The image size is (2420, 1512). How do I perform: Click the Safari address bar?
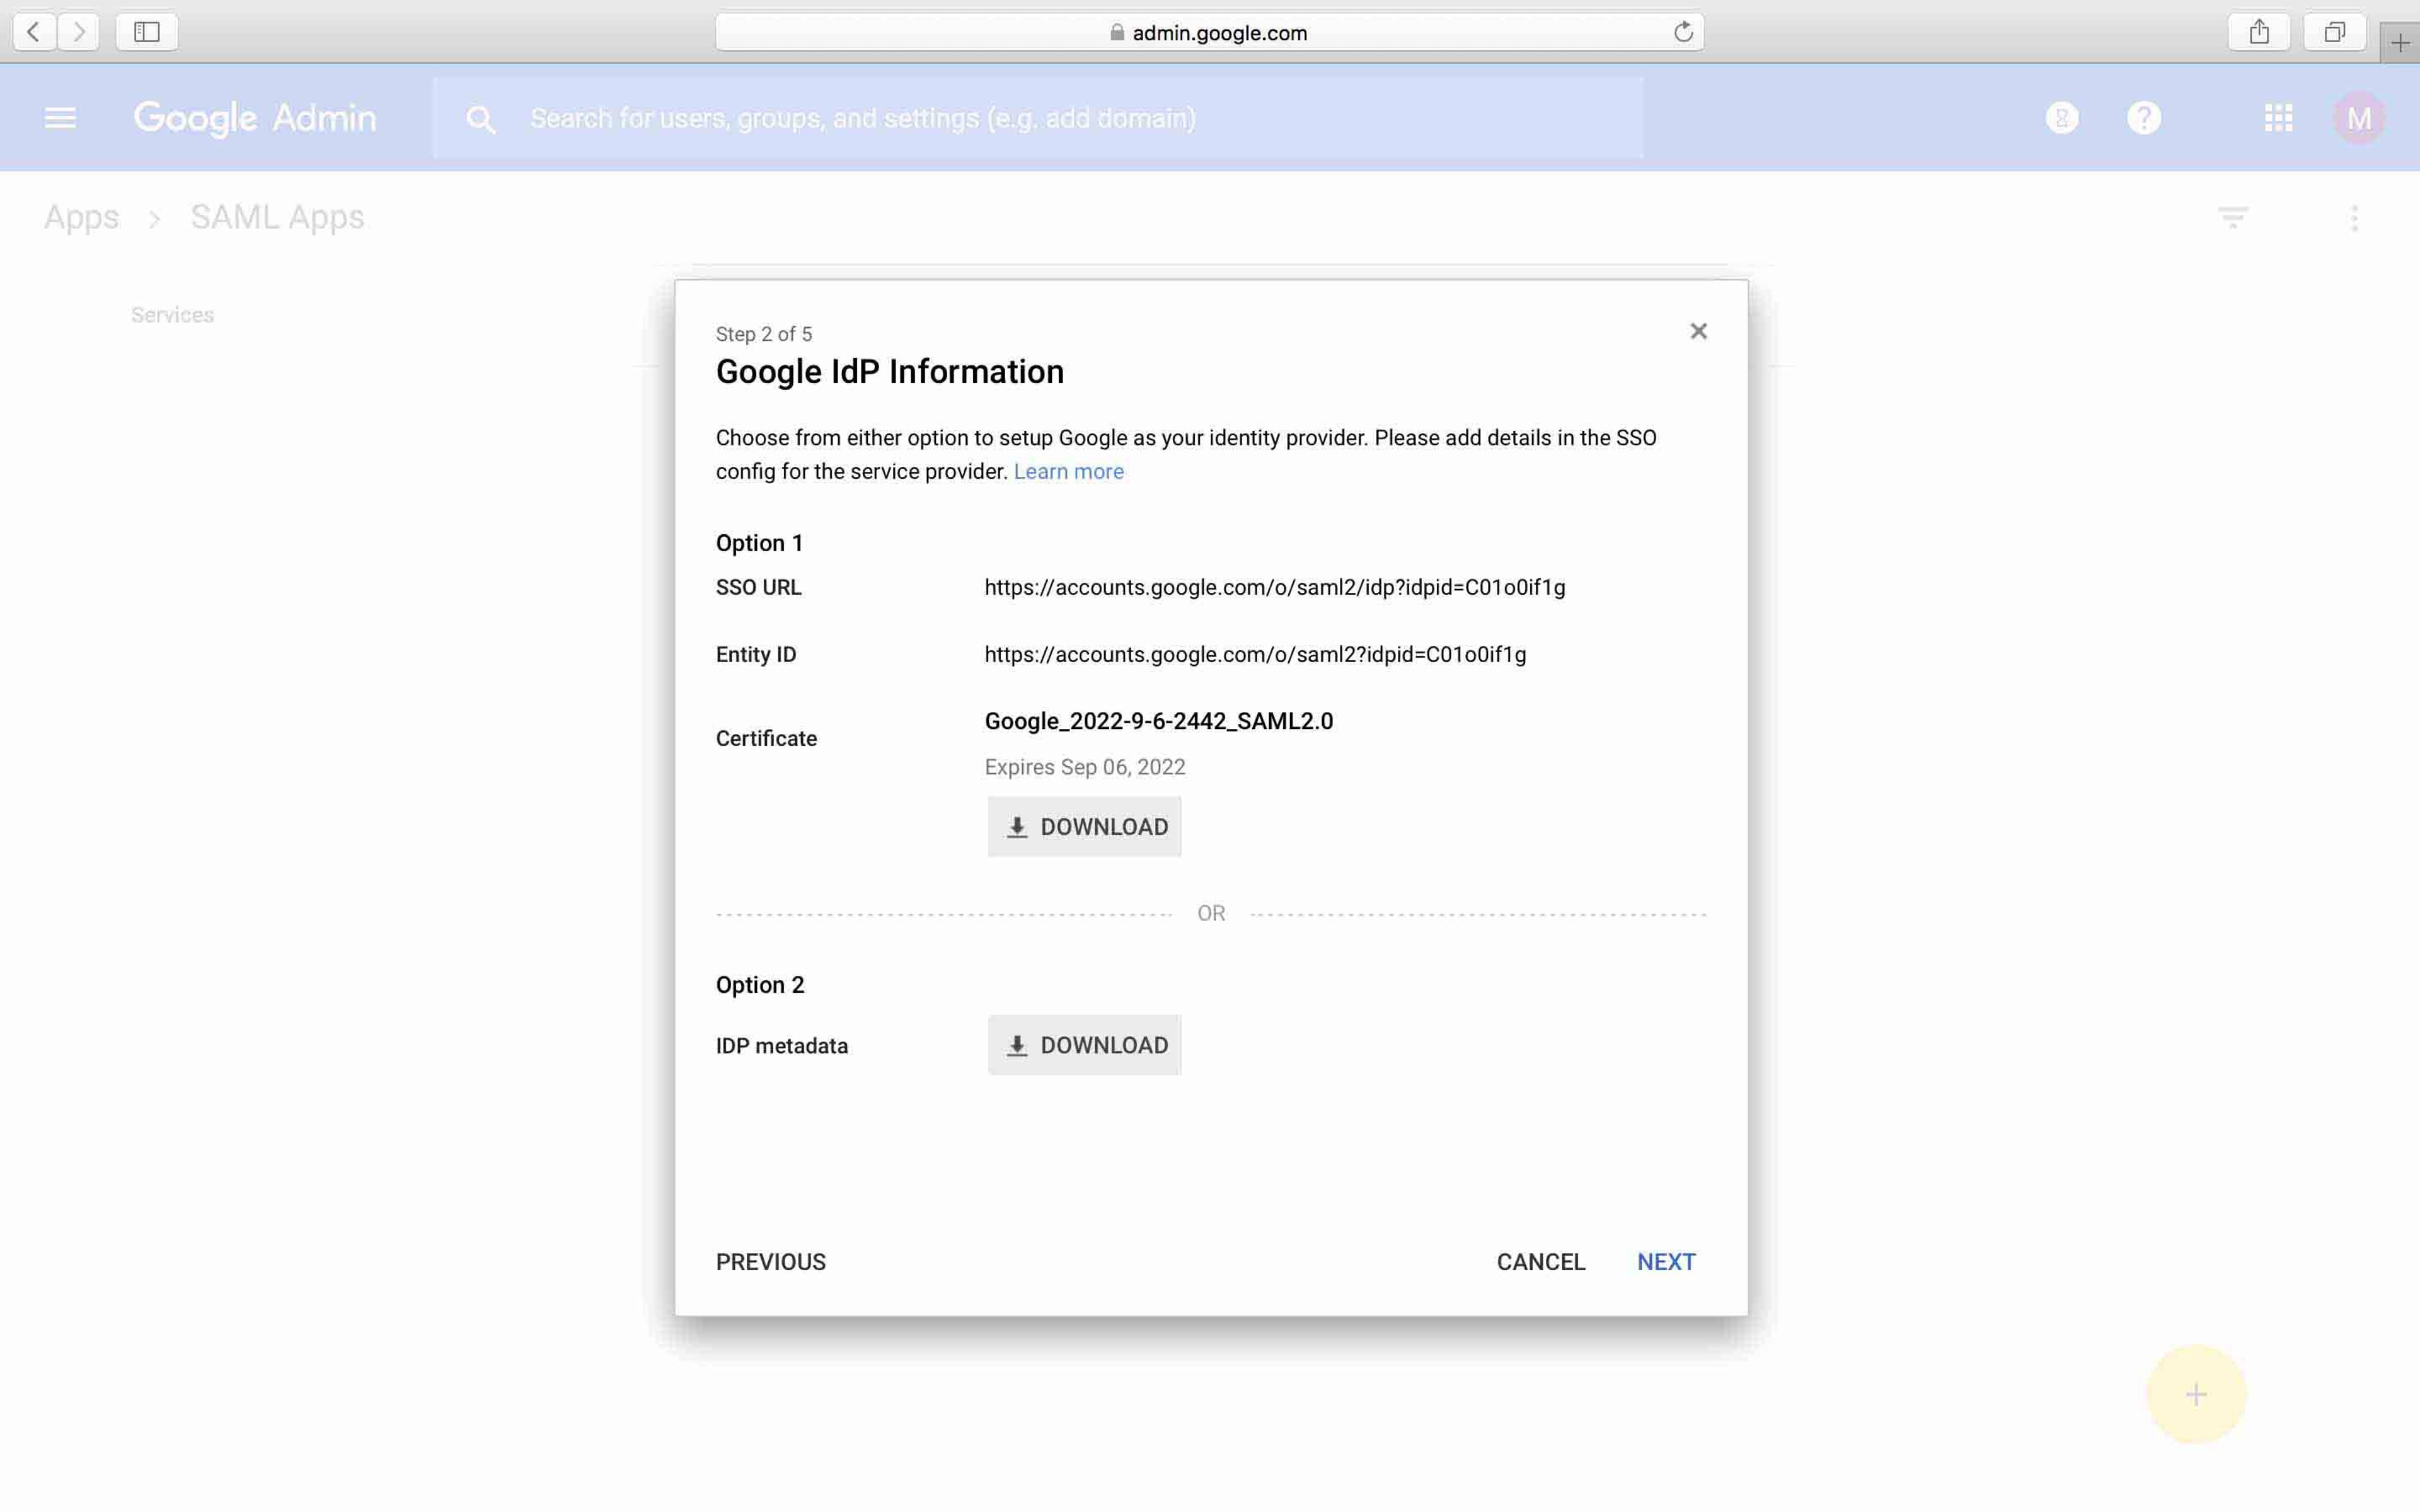(1209, 32)
